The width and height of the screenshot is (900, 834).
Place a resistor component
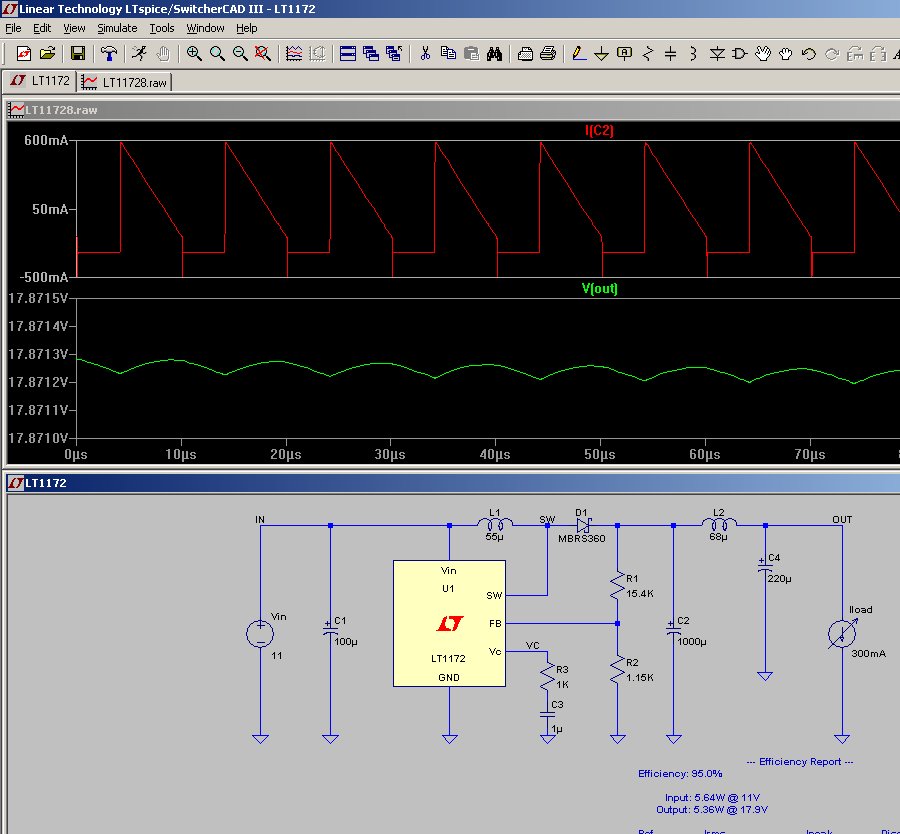647,53
